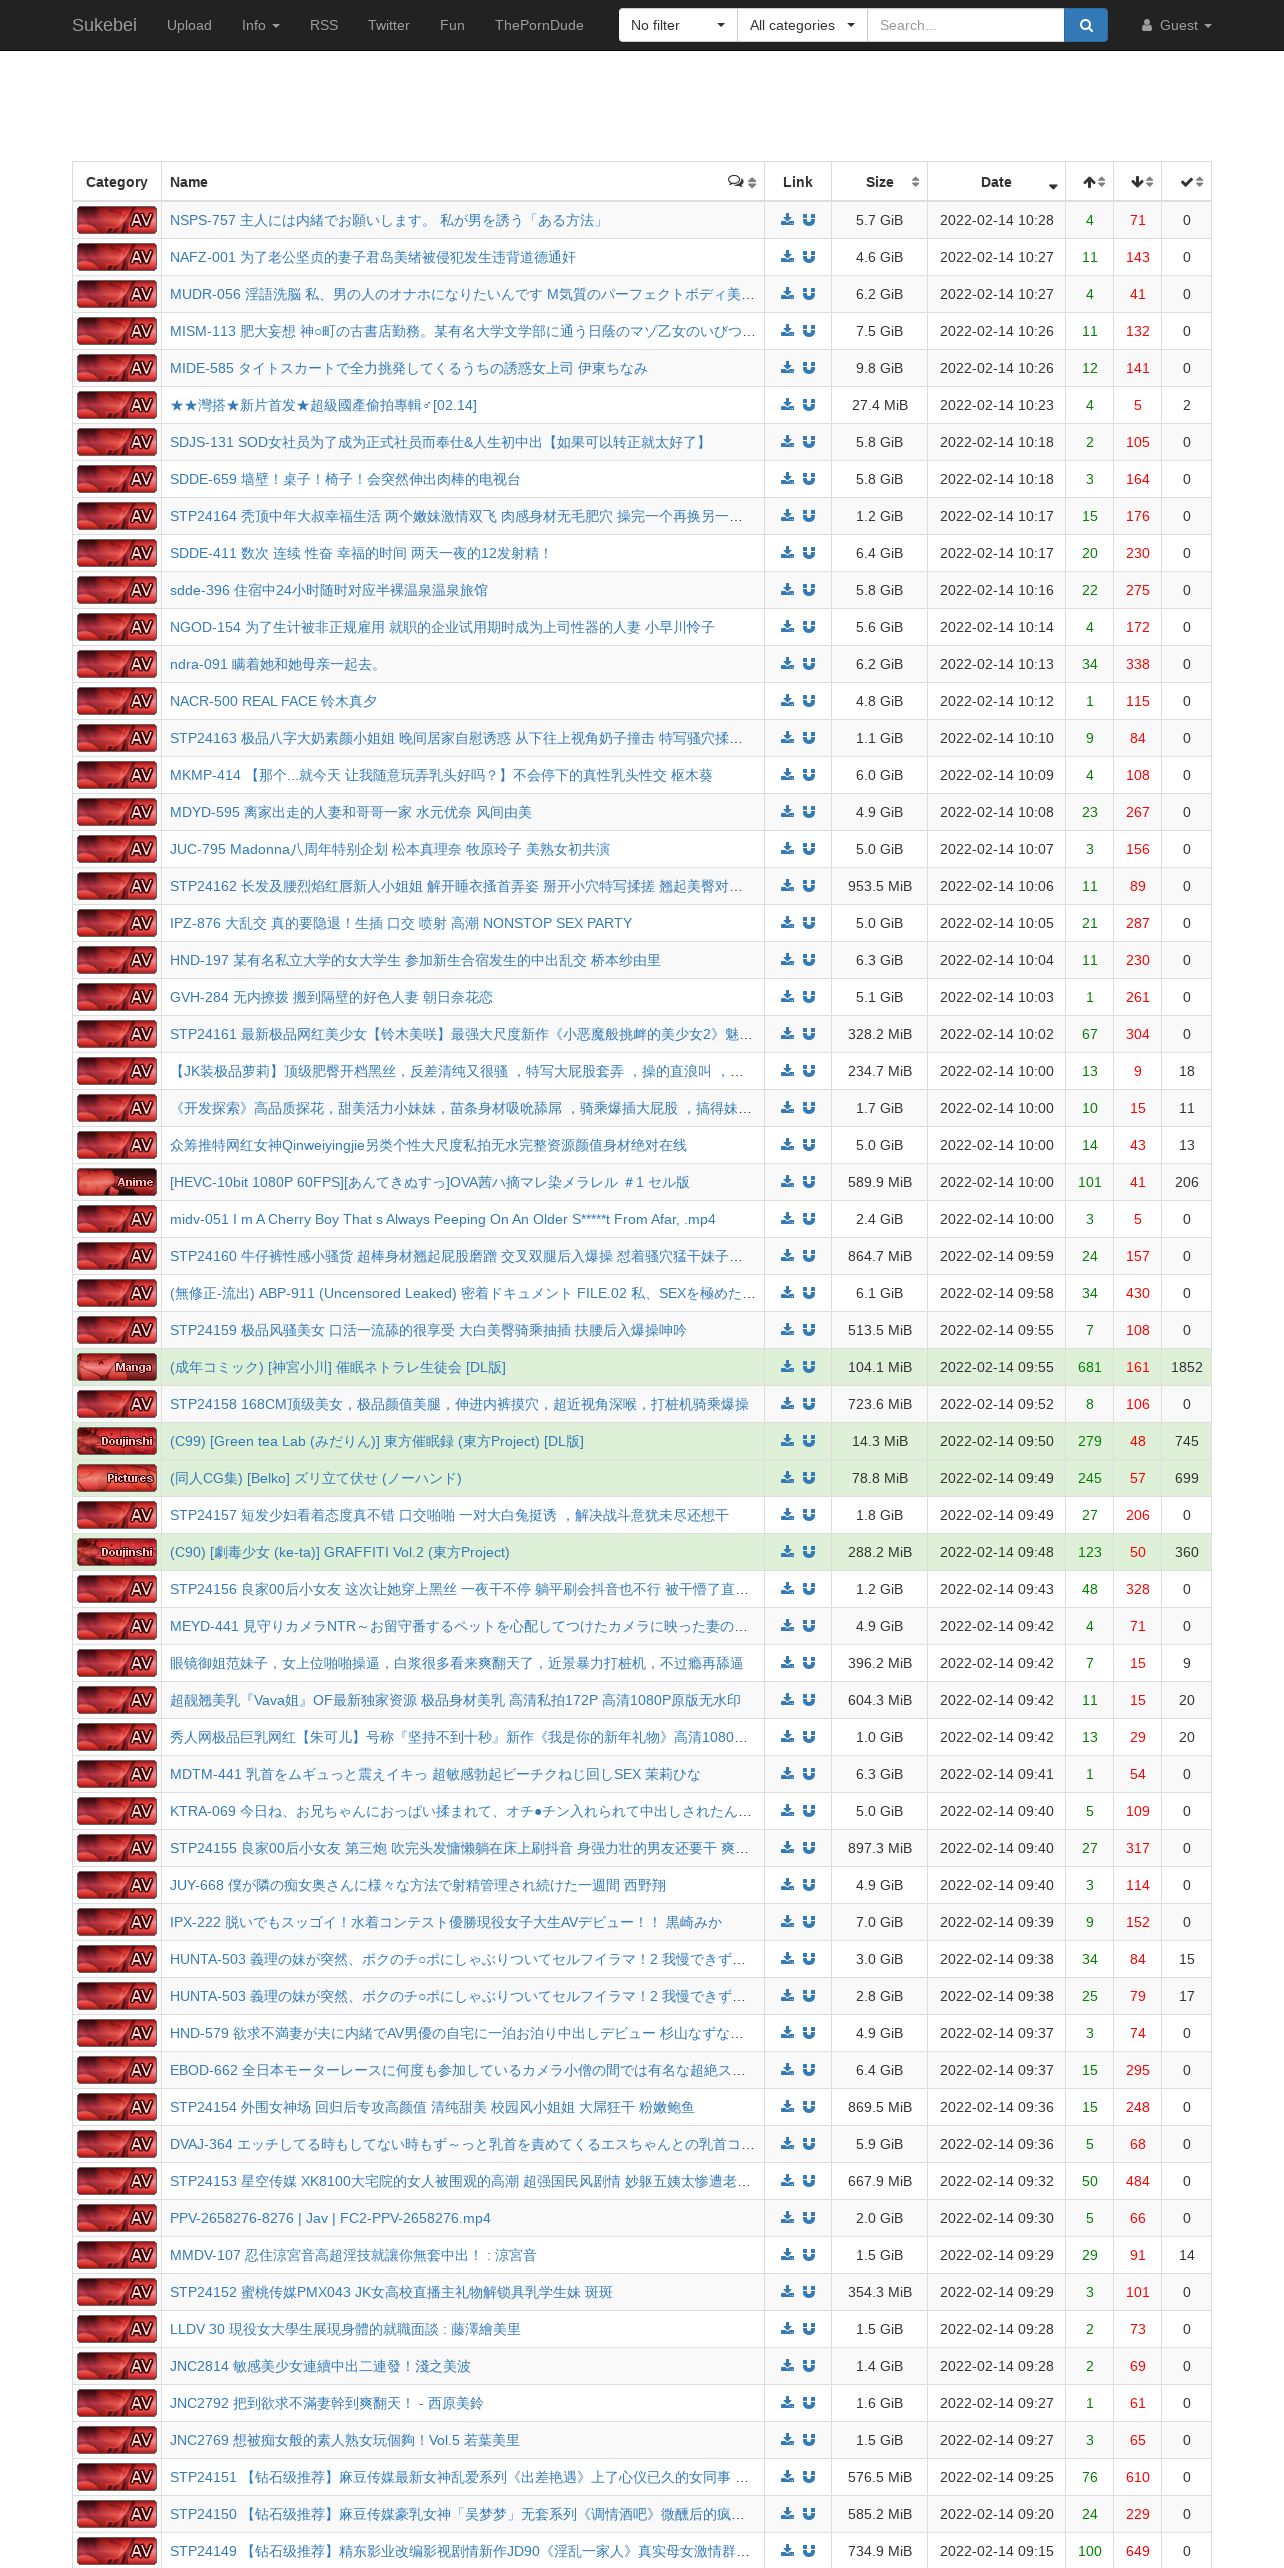Screen dimensions: 1284x2568
Task: Open the RSS feed link
Action: [x=324, y=25]
